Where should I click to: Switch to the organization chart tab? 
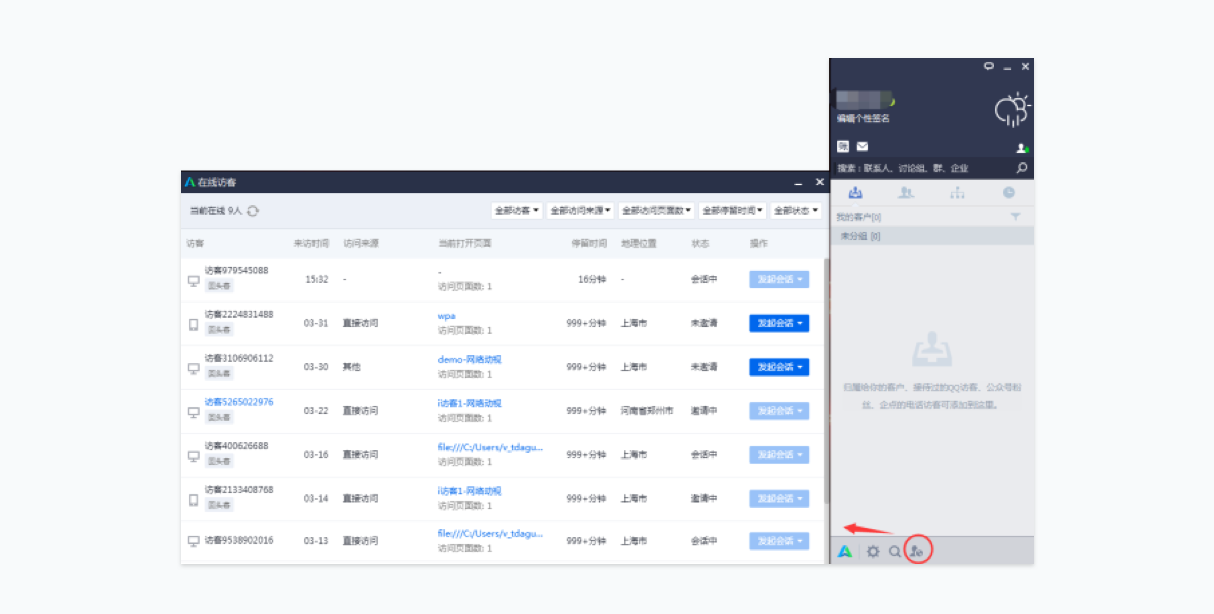coord(958,192)
